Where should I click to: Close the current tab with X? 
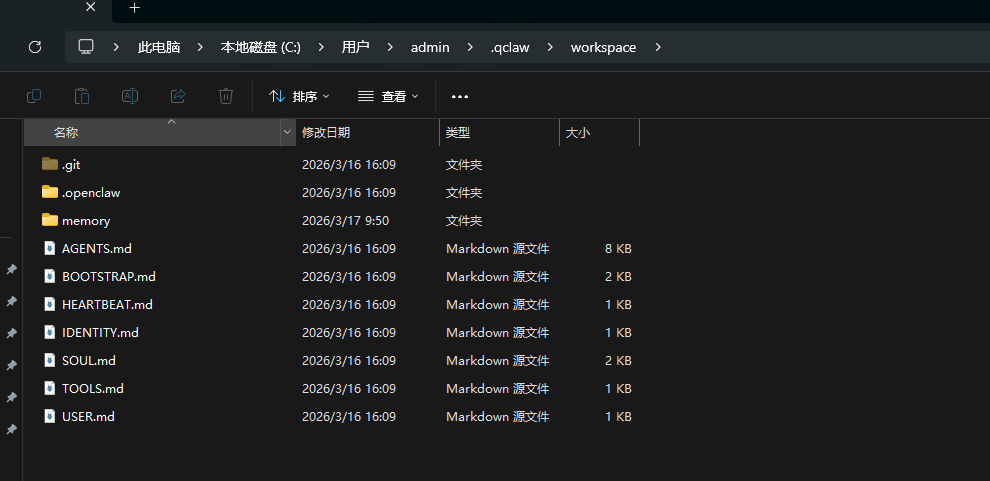point(90,7)
